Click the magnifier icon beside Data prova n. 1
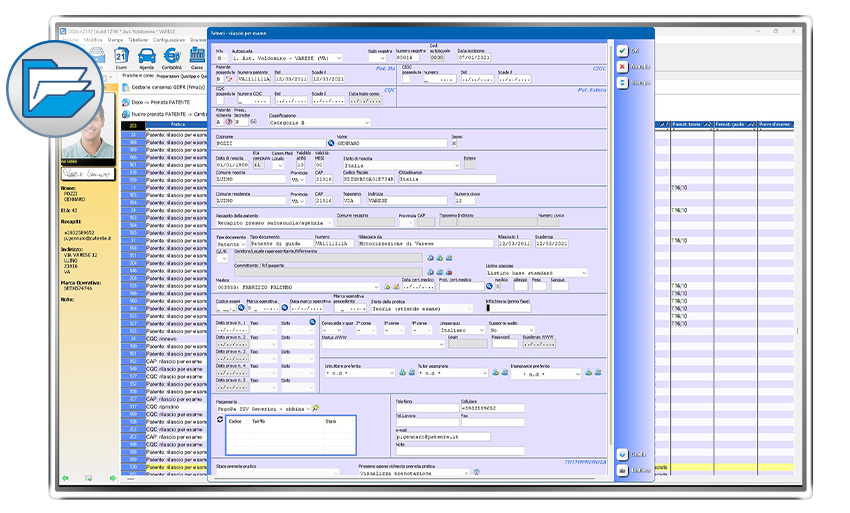This screenshot has width=850, height=513. (312, 323)
